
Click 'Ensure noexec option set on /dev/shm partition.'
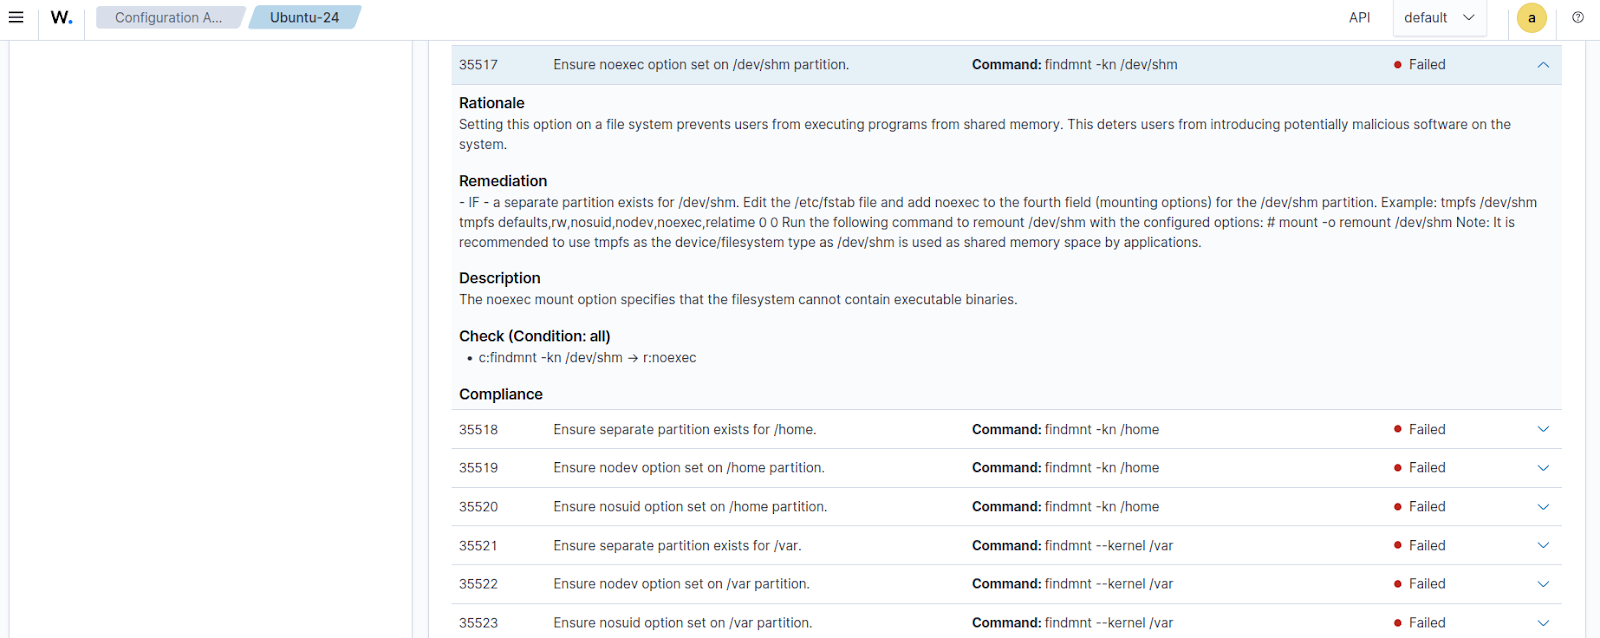[x=701, y=65]
